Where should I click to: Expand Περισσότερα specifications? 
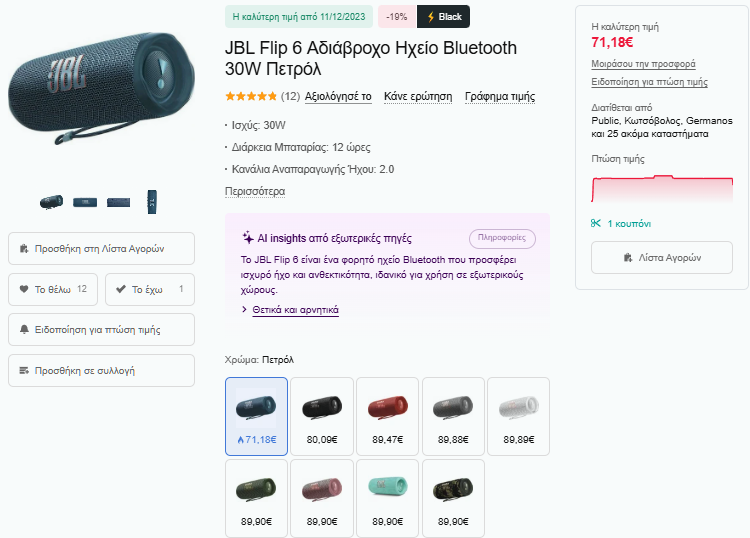point(255,191)
